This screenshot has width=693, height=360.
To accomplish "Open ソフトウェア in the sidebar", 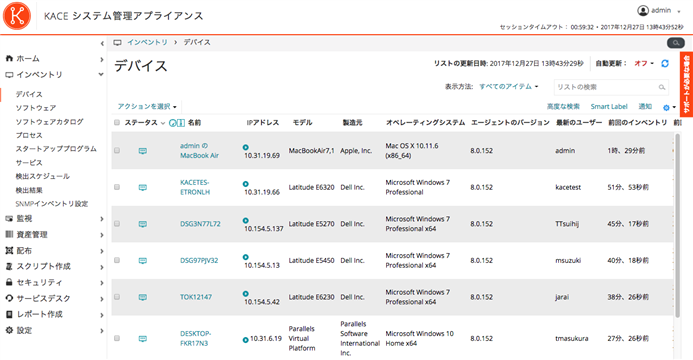I will (36, 108).
